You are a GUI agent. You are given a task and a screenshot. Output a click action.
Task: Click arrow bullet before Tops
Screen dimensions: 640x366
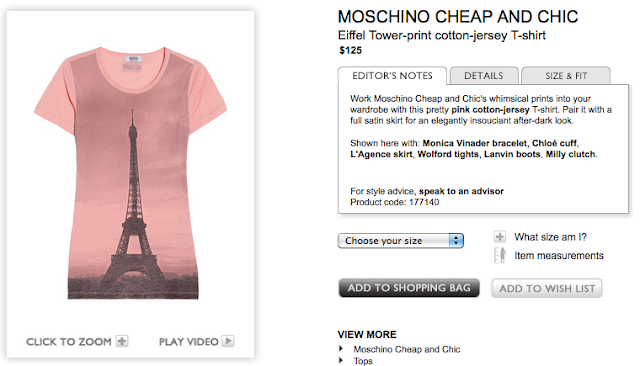tap(341, 361)
